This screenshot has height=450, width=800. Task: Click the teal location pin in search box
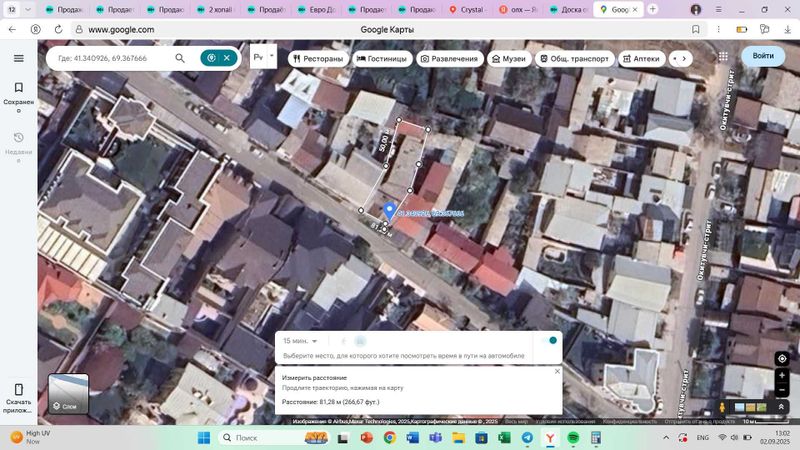click(211, 58)
